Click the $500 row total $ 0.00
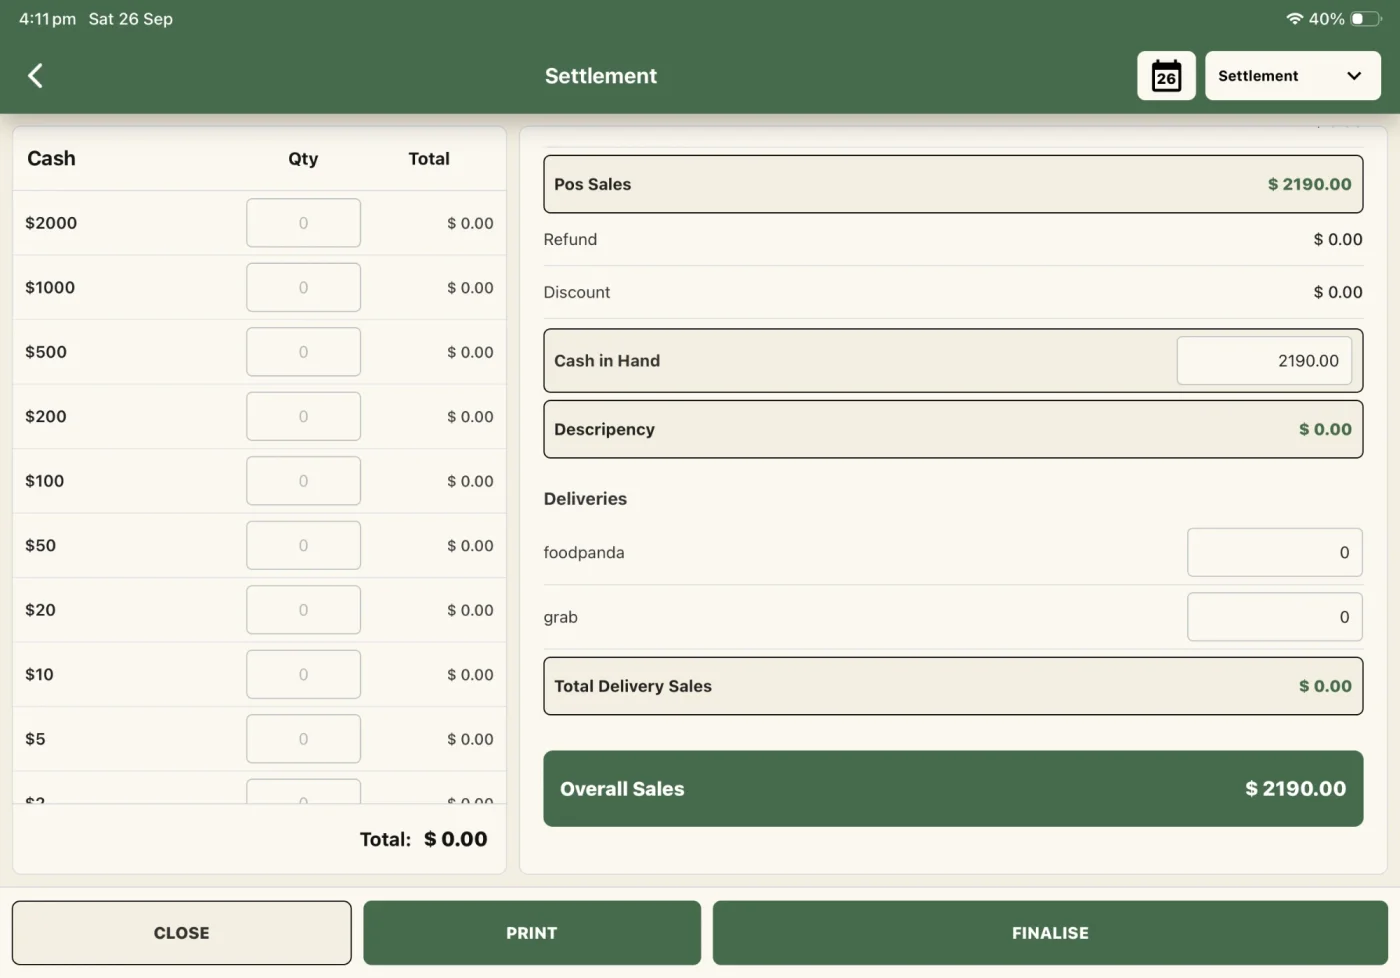This screenshot has height=978, width=1400. pyautogui.click(x=470, y=352)
